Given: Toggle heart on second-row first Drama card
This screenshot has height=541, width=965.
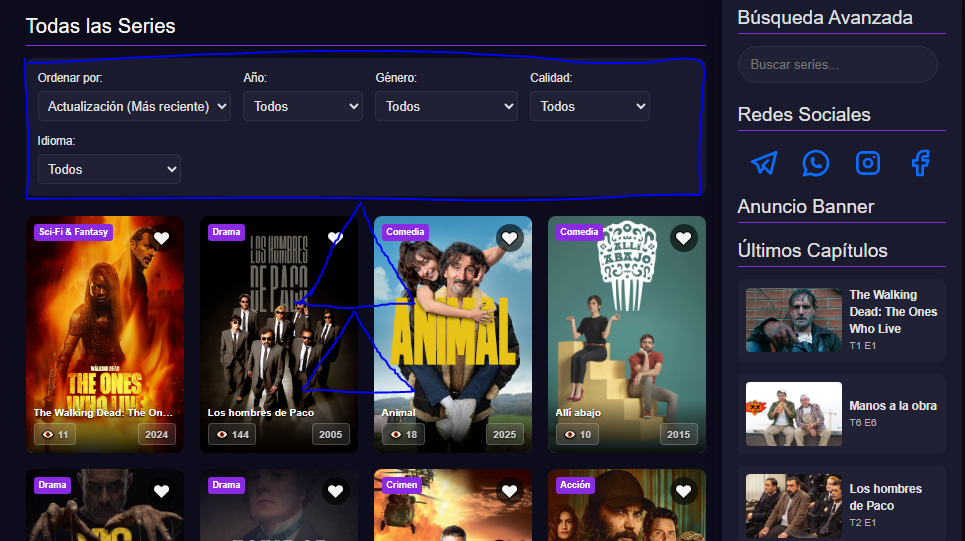Looking at the screenshot, I should (x=162, y=491).
